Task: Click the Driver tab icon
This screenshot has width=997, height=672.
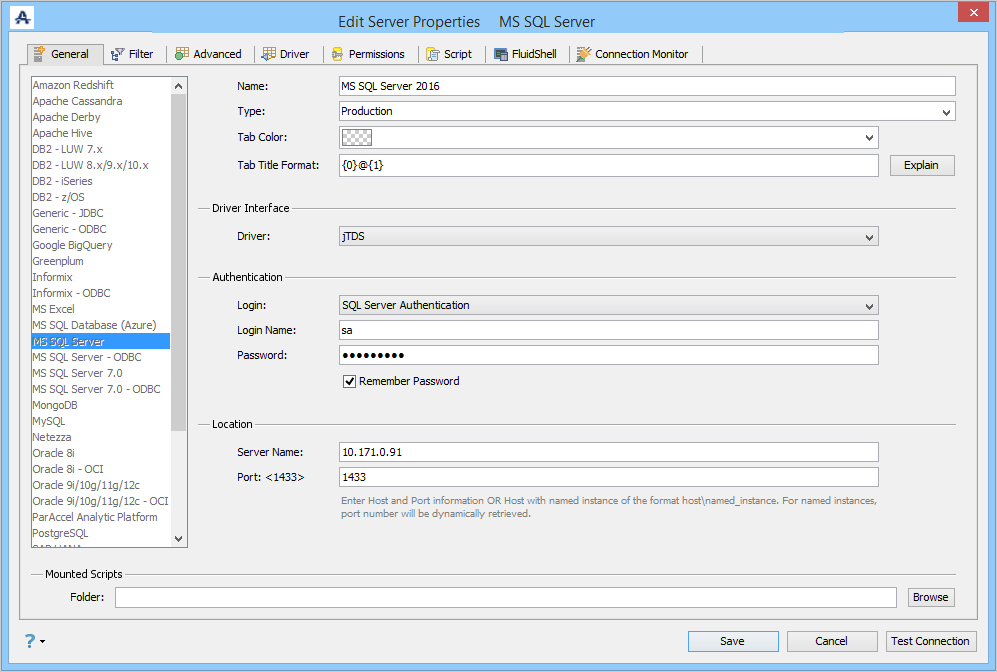Action: coord(269,54)
